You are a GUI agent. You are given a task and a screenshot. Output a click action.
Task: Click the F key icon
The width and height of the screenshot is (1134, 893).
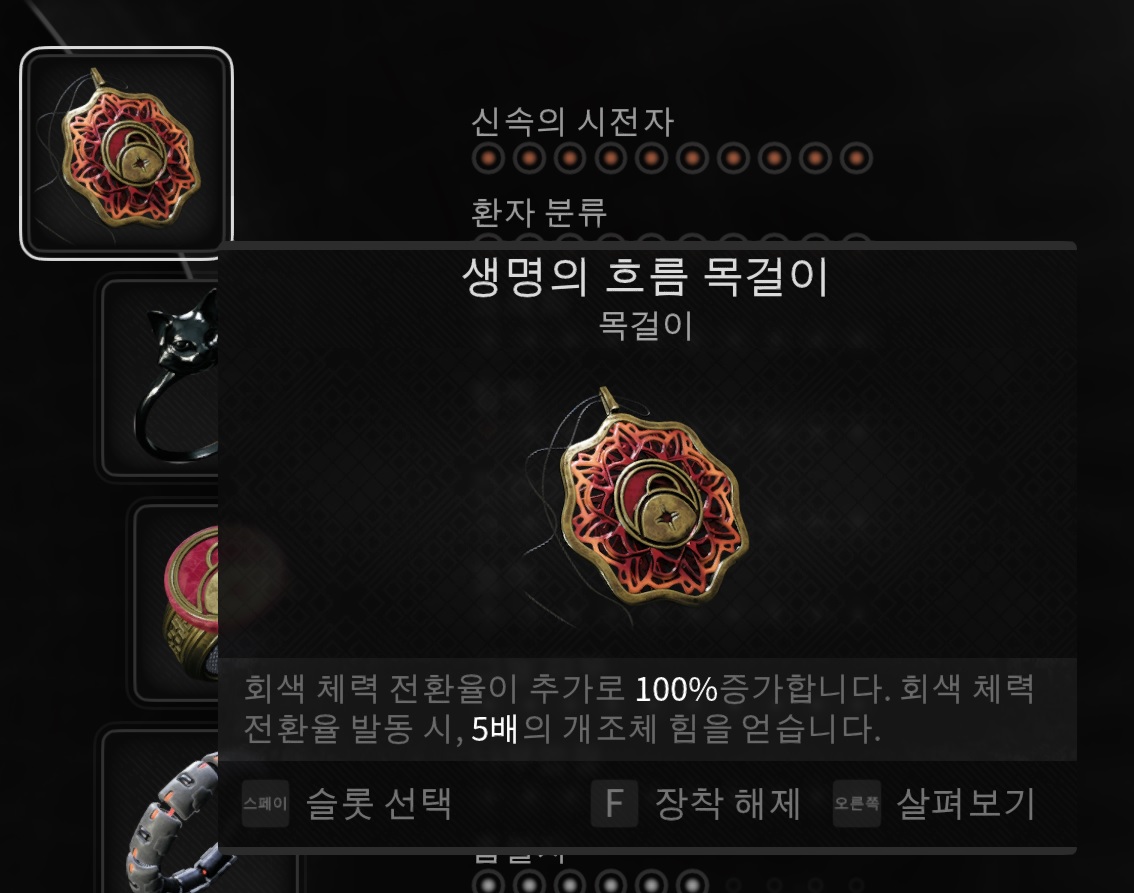(614, 803)
